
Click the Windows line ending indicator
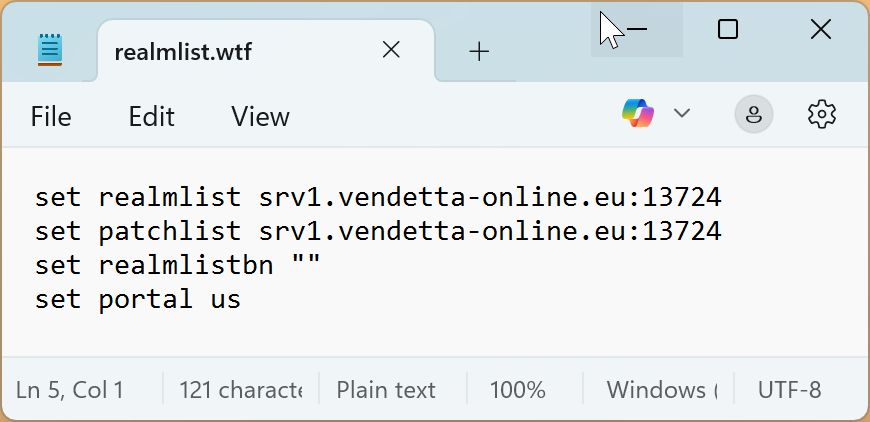pos(662,390)
